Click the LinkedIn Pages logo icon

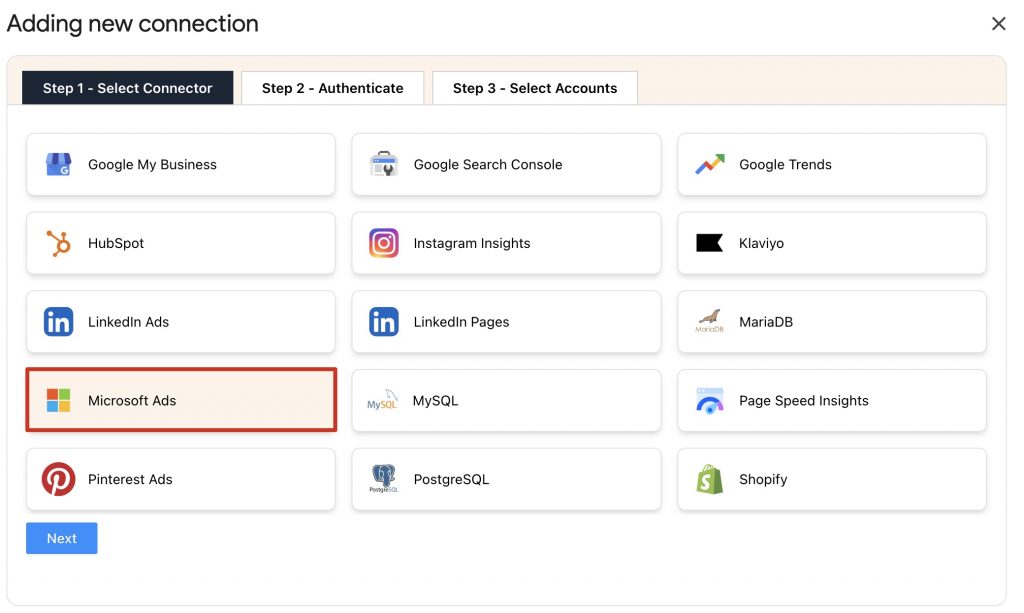click(383, 322)
